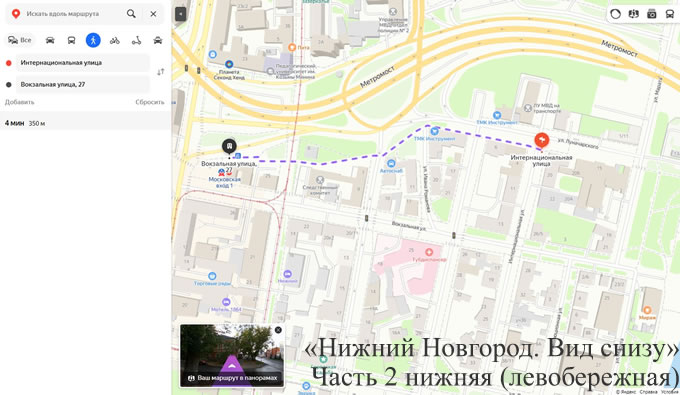The height and width of the screenshot is (395, 680).
Task: Edit the 'Интернациональная улица' start point field
Action: coord(83,63)
